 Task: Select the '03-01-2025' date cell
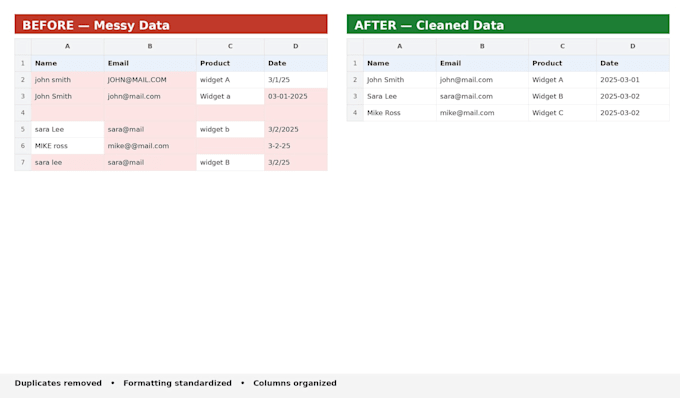click(x=296, y=96)
